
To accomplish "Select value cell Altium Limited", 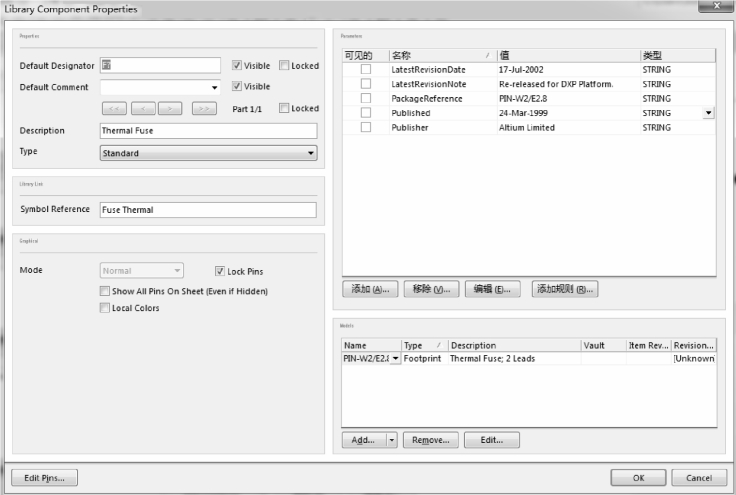I will [569, 128].
